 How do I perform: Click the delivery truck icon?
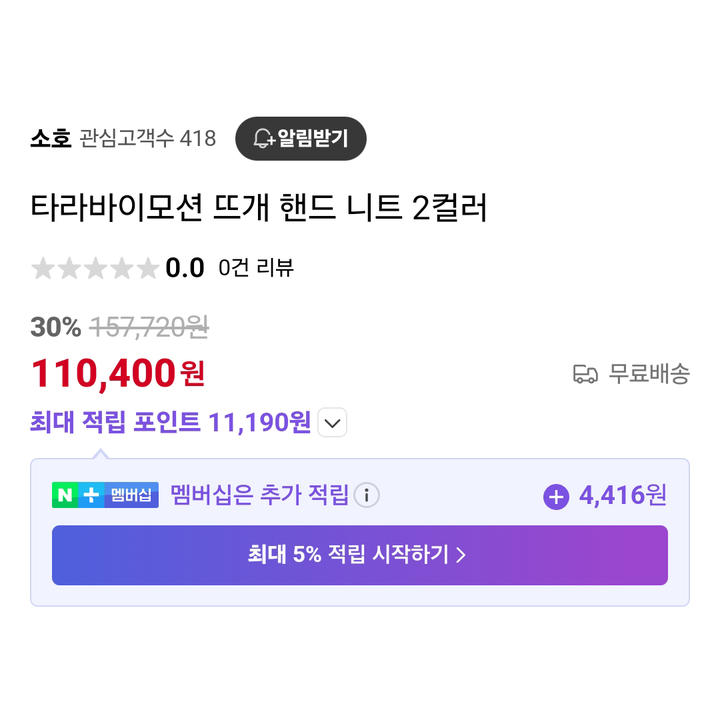[x=585, y=374]
